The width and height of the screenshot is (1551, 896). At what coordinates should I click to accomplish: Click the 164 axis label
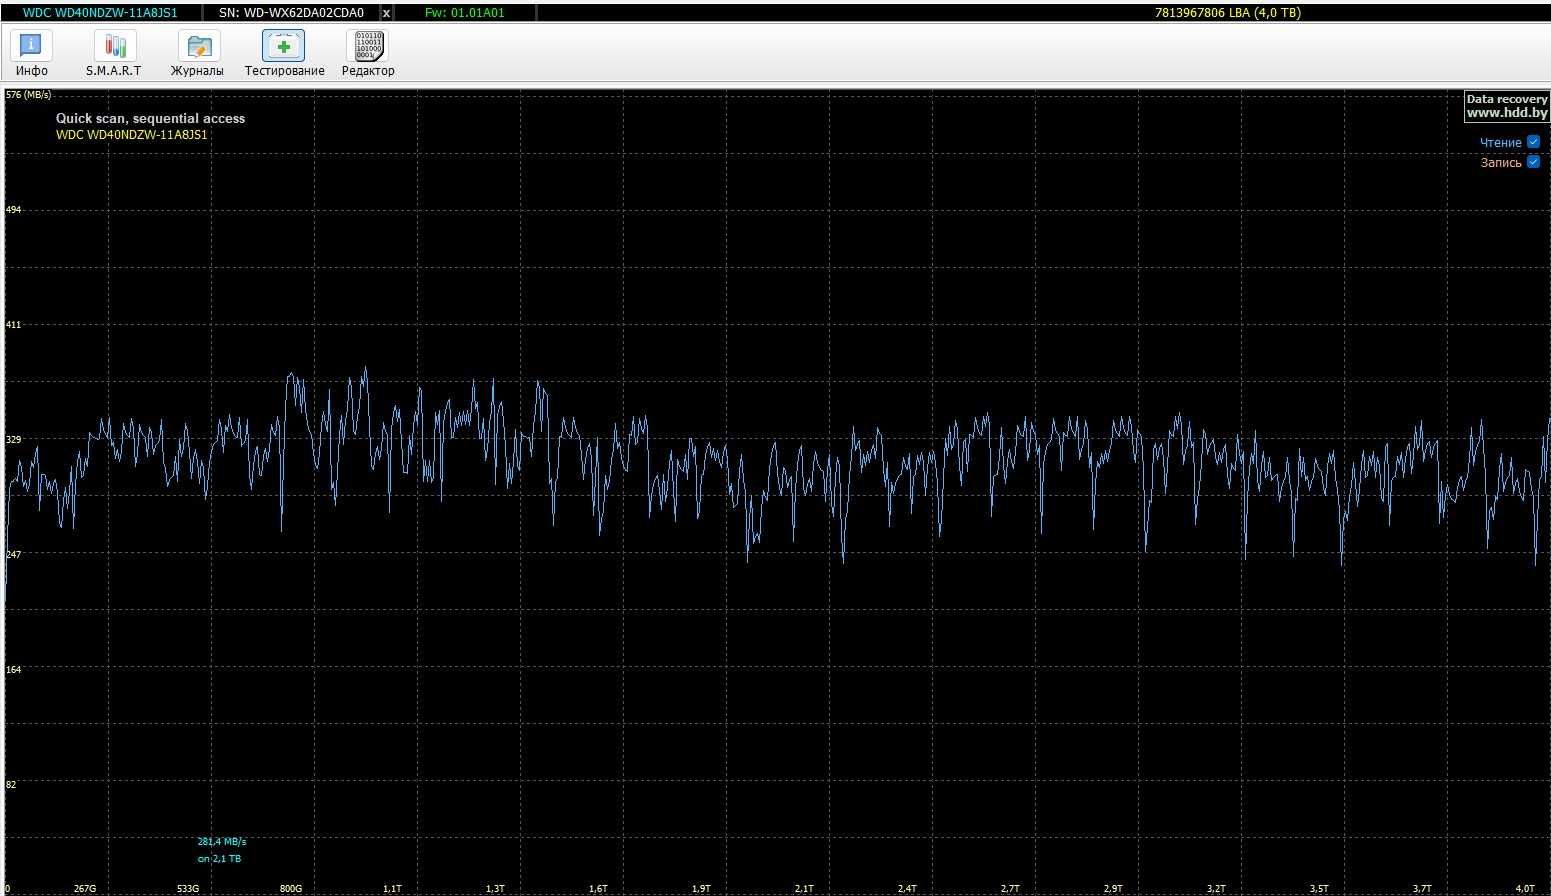coord(14,669)
